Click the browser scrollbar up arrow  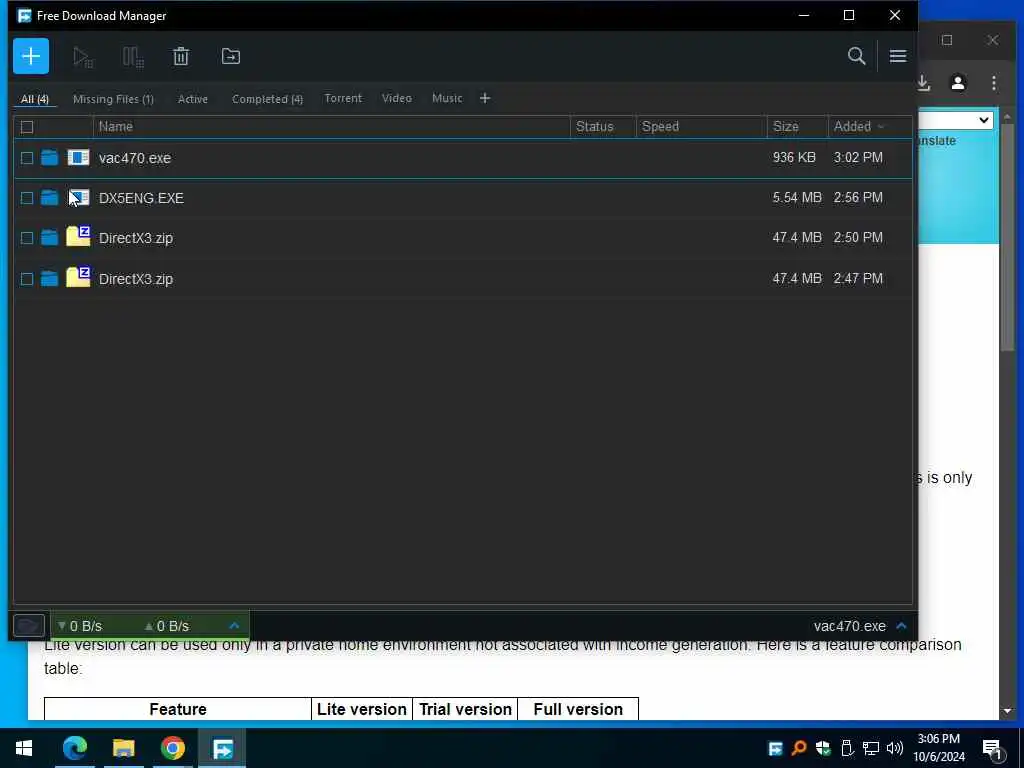(x=1007, y=116)
